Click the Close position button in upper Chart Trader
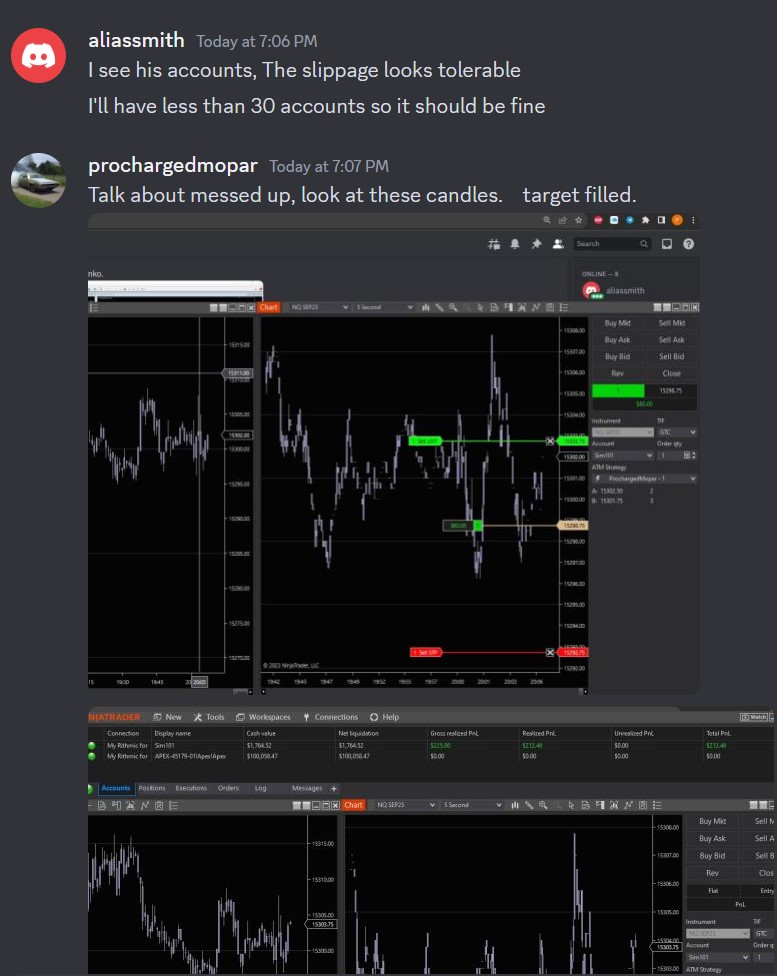777x976 pixels. (x=671, y=373)
